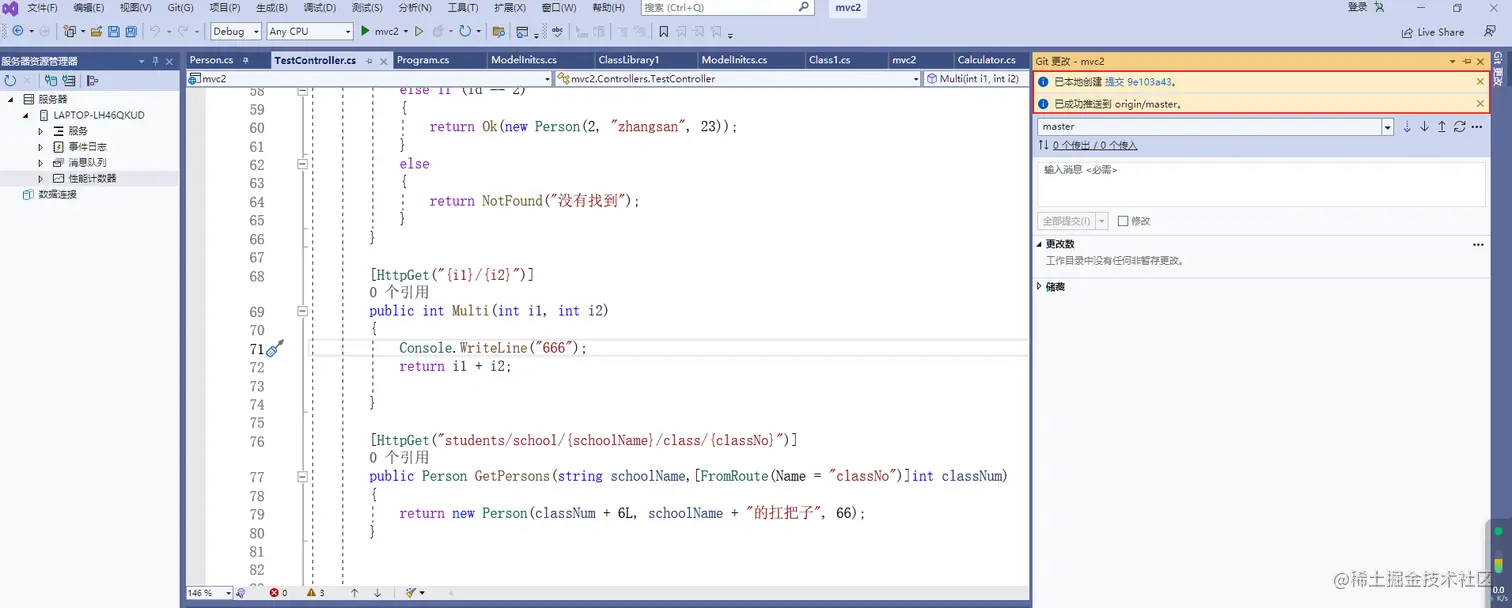Open more options ellipsis beside Git sync
This screenshot has height=608, width=1512.
click(1477, 127)
